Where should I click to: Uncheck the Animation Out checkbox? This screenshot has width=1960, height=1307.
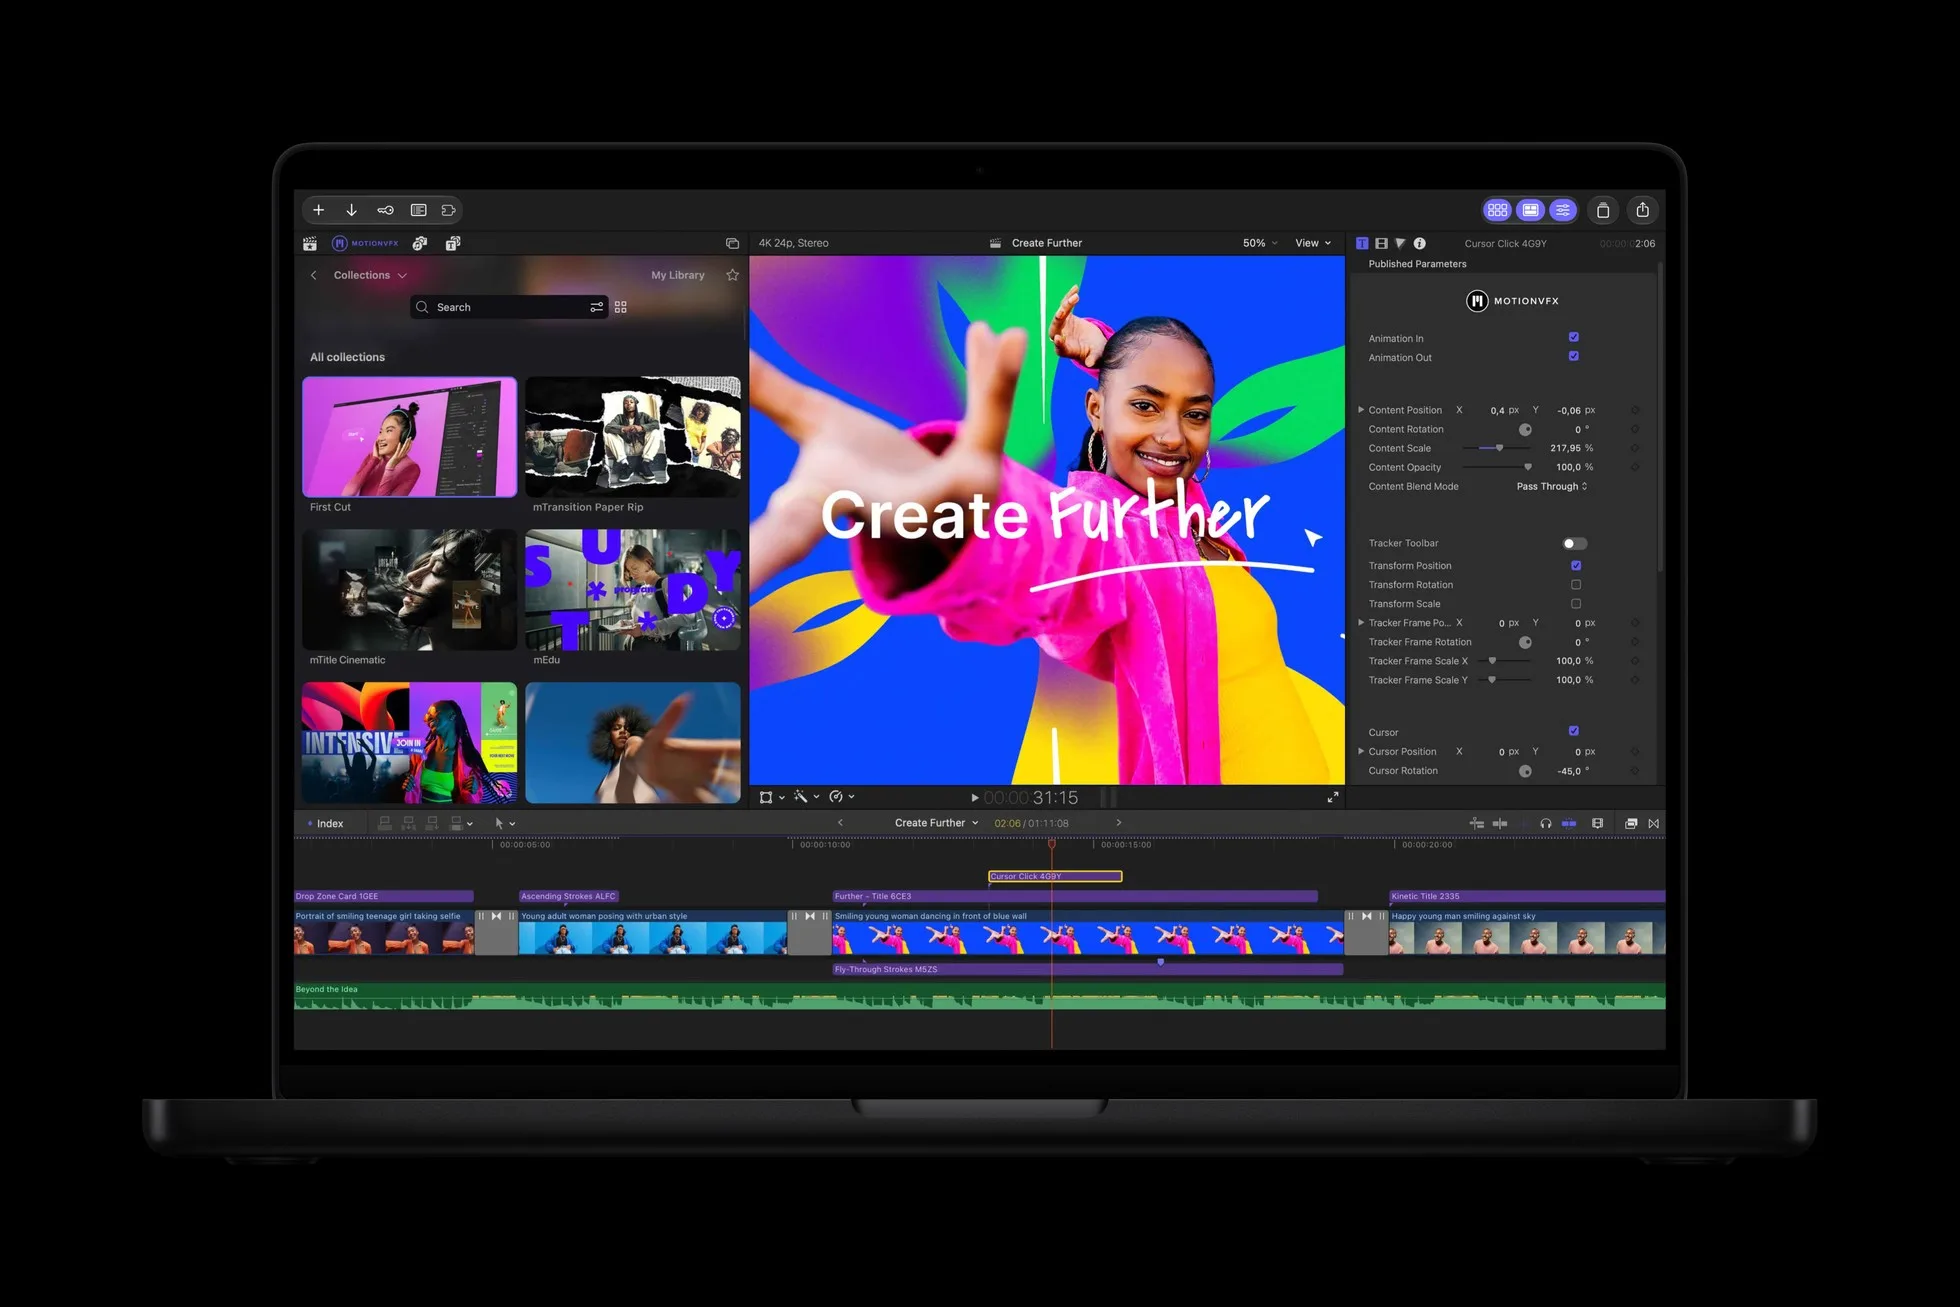pyautogui.click(x=1574, y=356)
